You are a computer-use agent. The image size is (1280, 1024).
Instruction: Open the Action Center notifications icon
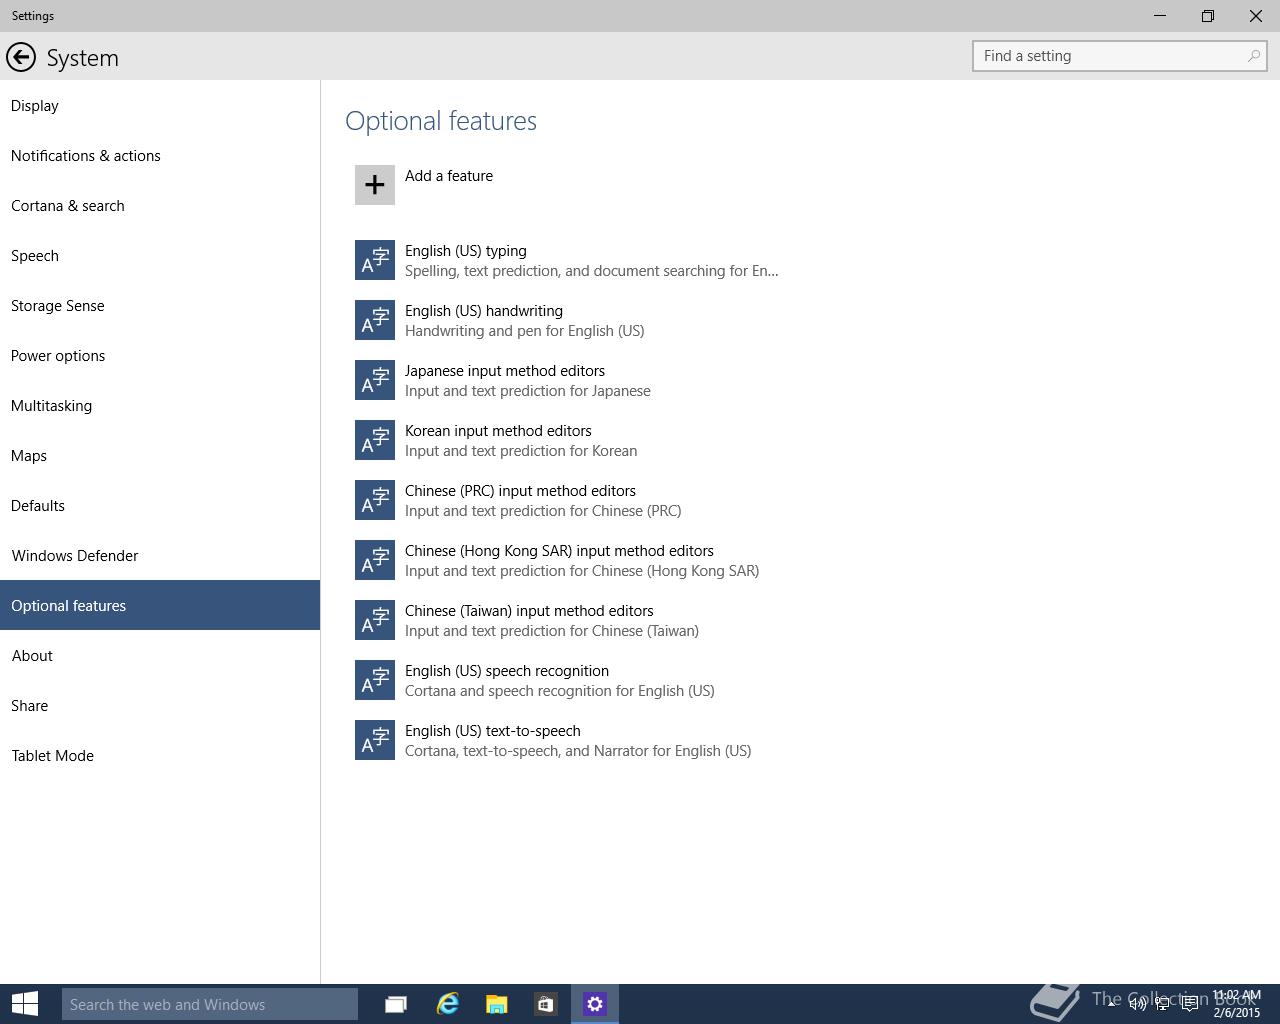pyautogui.click(x=1190, y=1004)
